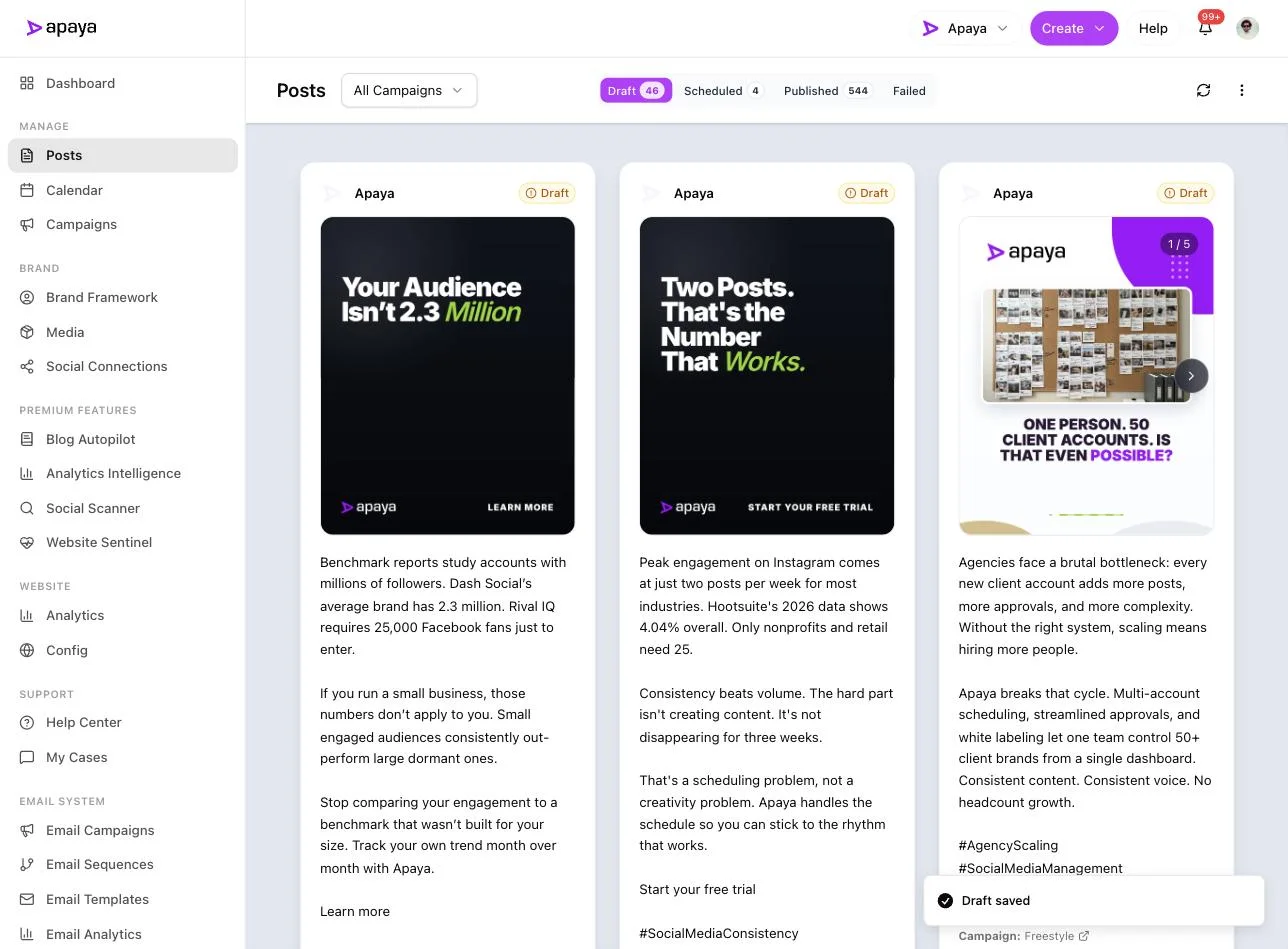Open website Config settings

coord(123,650)
